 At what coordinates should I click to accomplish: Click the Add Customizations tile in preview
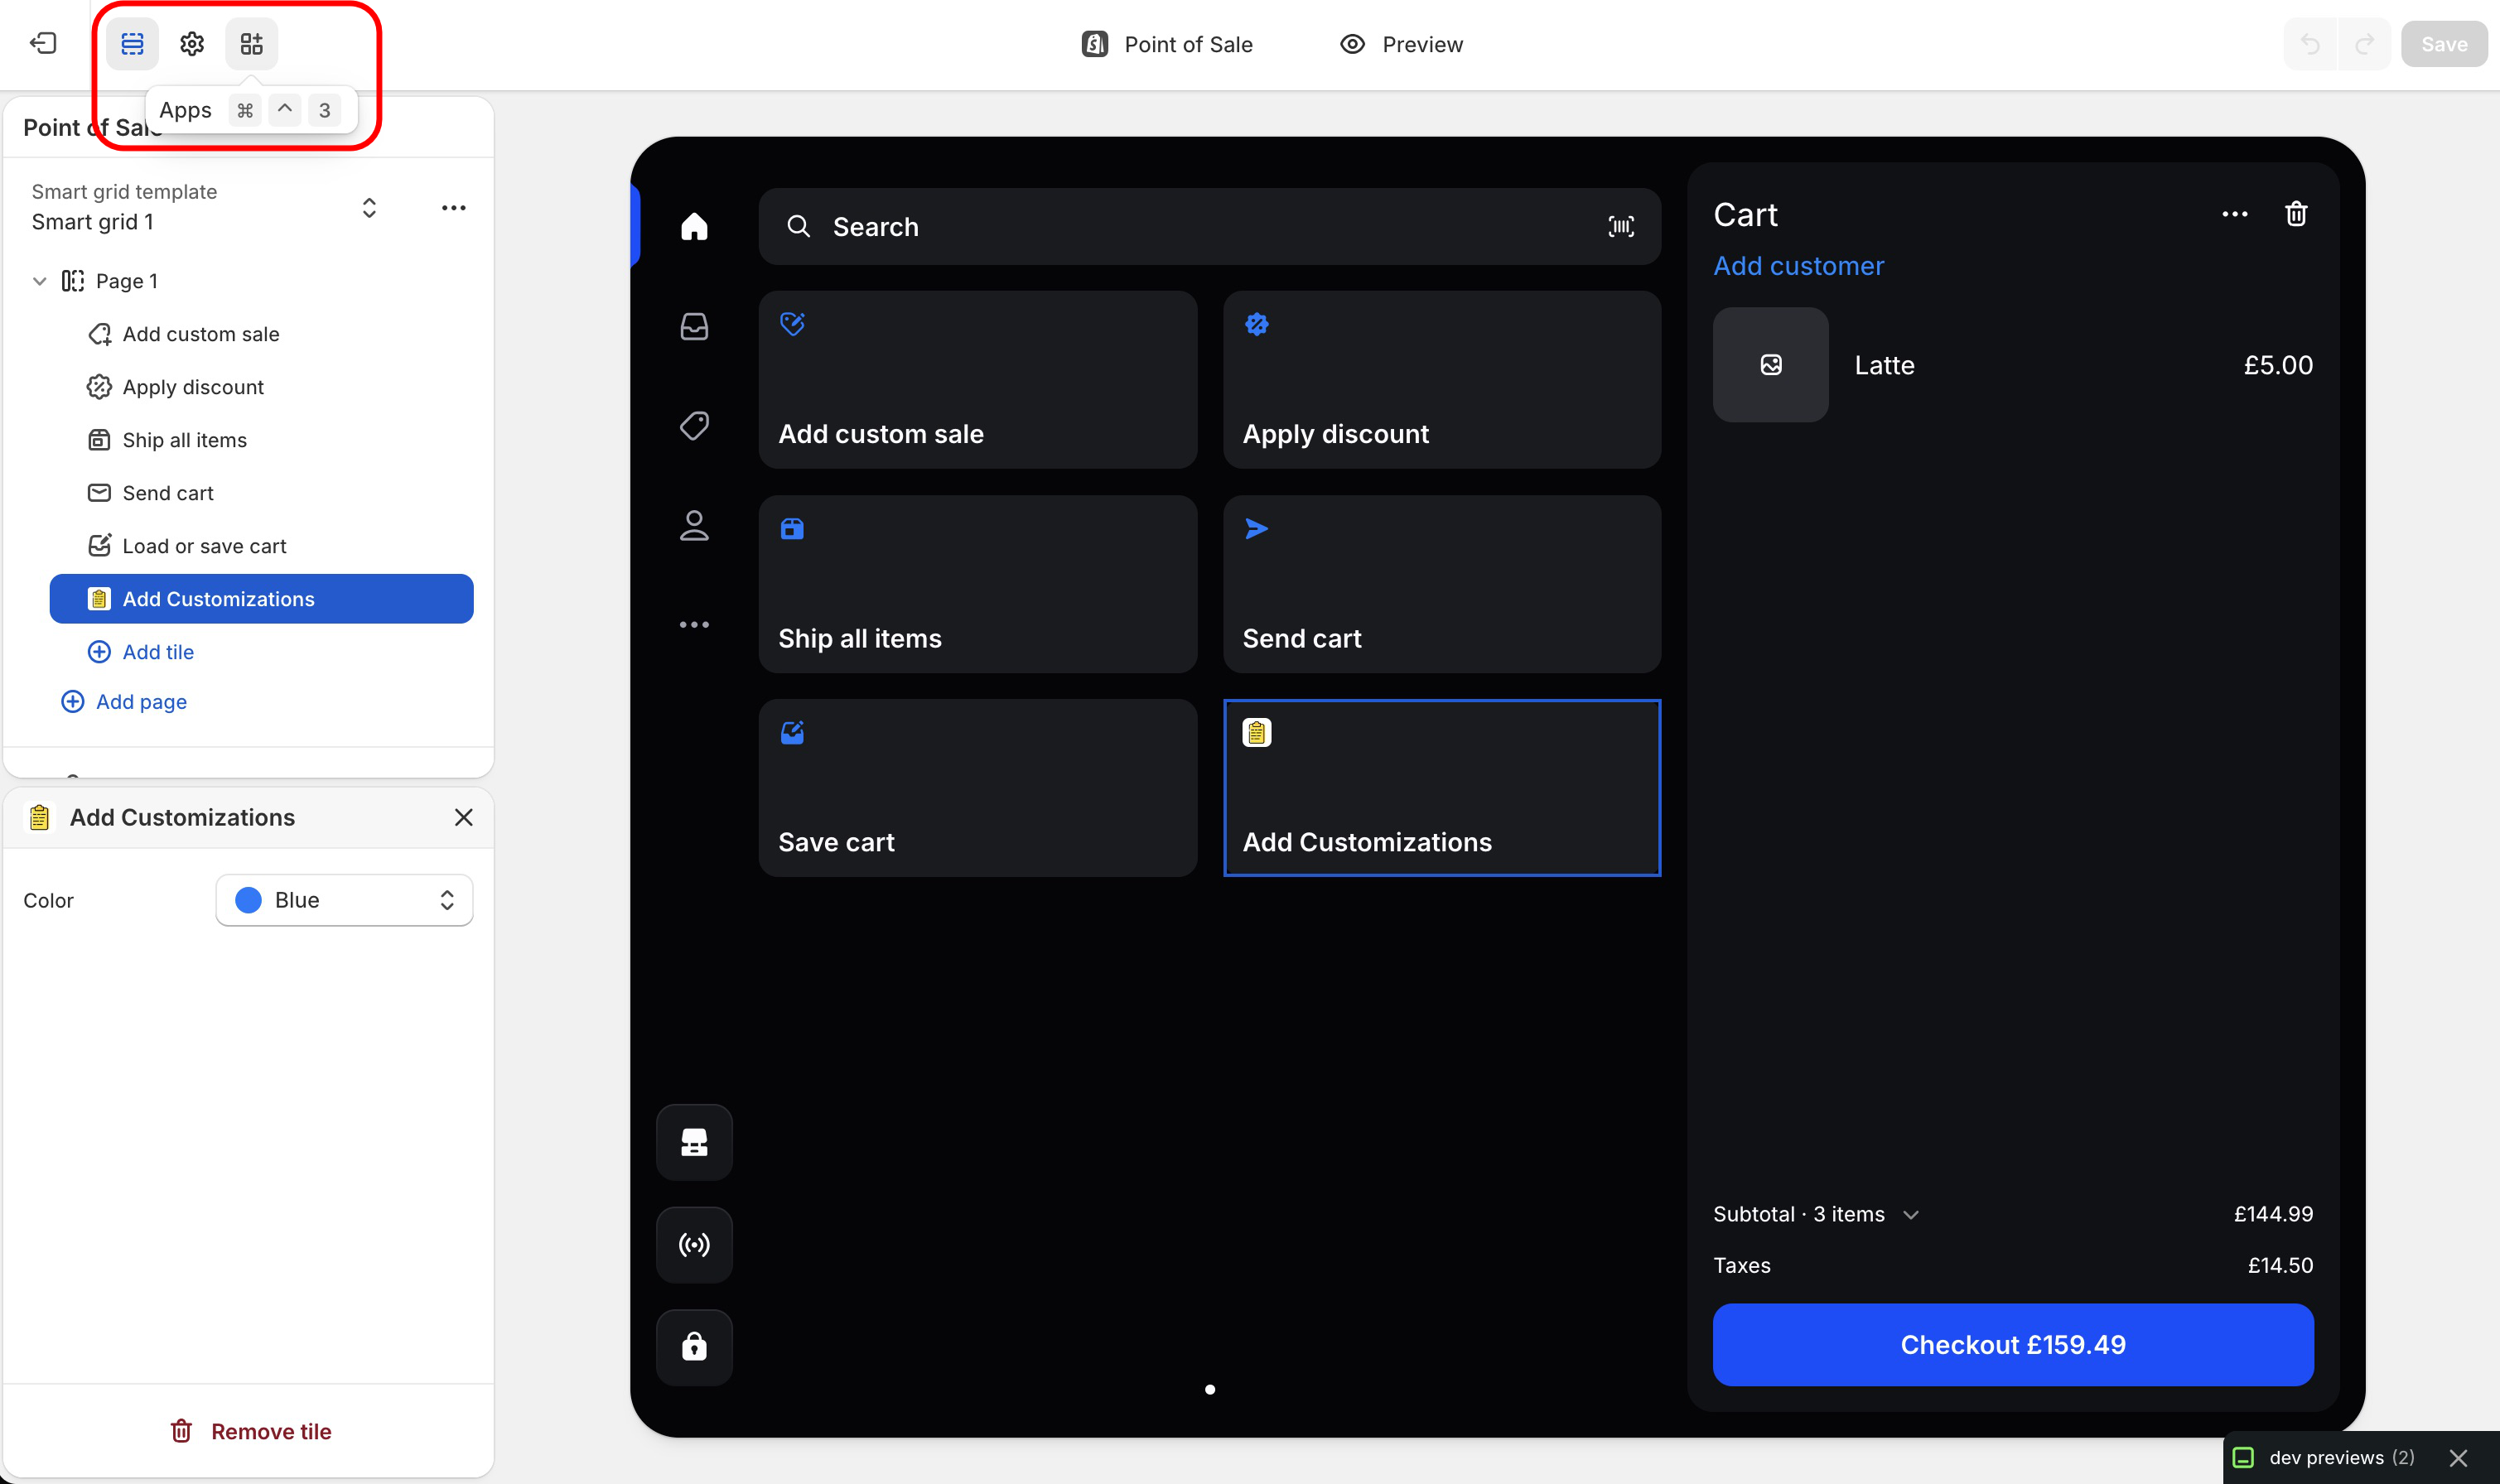click(1442, 788)
